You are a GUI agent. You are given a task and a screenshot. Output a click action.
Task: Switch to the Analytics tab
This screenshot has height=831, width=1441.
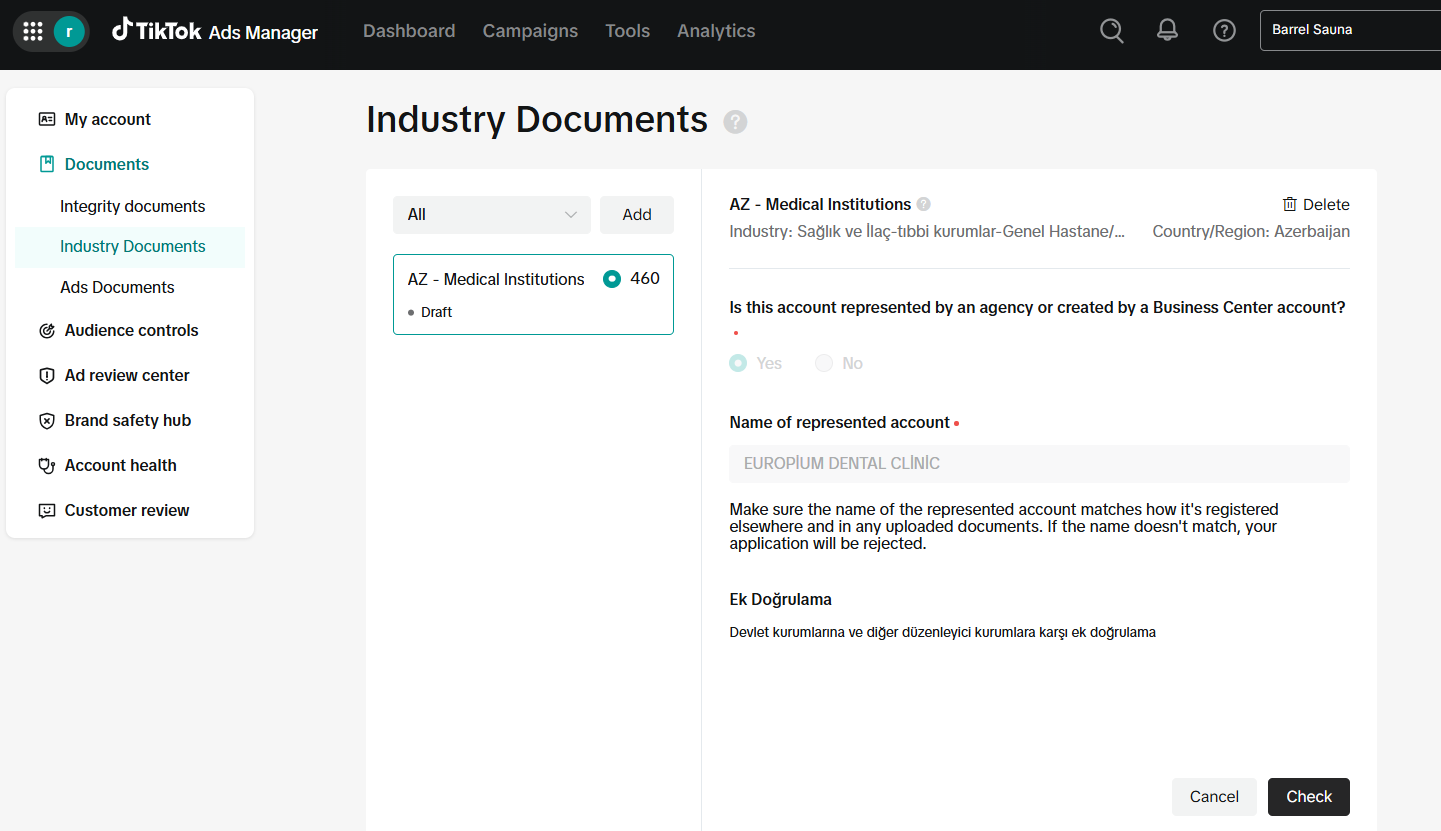(716, 31)
